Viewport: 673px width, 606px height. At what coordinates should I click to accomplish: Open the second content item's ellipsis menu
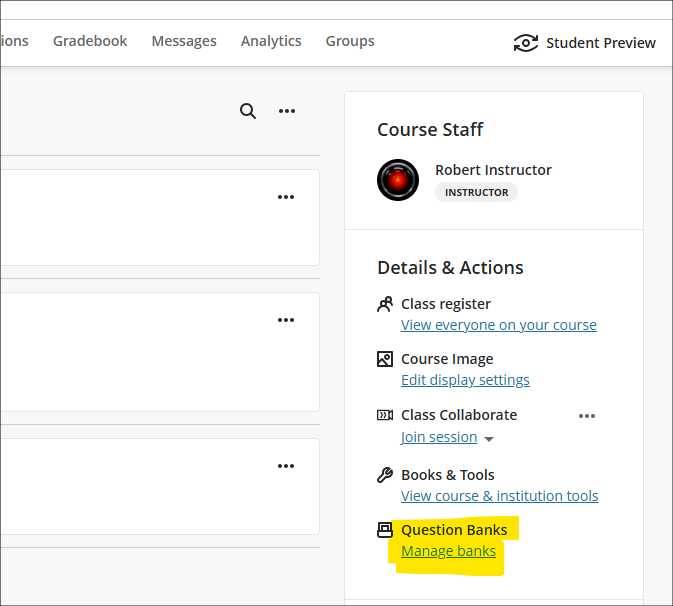[286, 320]
